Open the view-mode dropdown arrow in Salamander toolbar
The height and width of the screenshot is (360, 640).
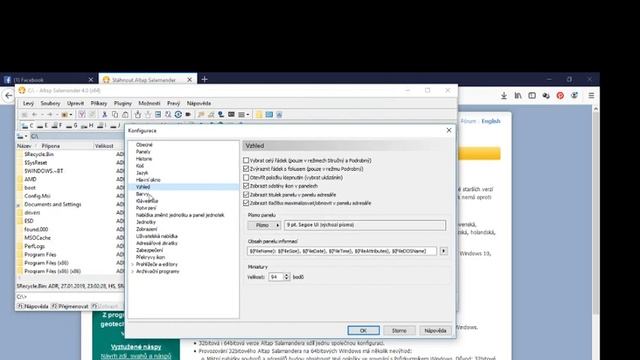[x=247, y=115]
